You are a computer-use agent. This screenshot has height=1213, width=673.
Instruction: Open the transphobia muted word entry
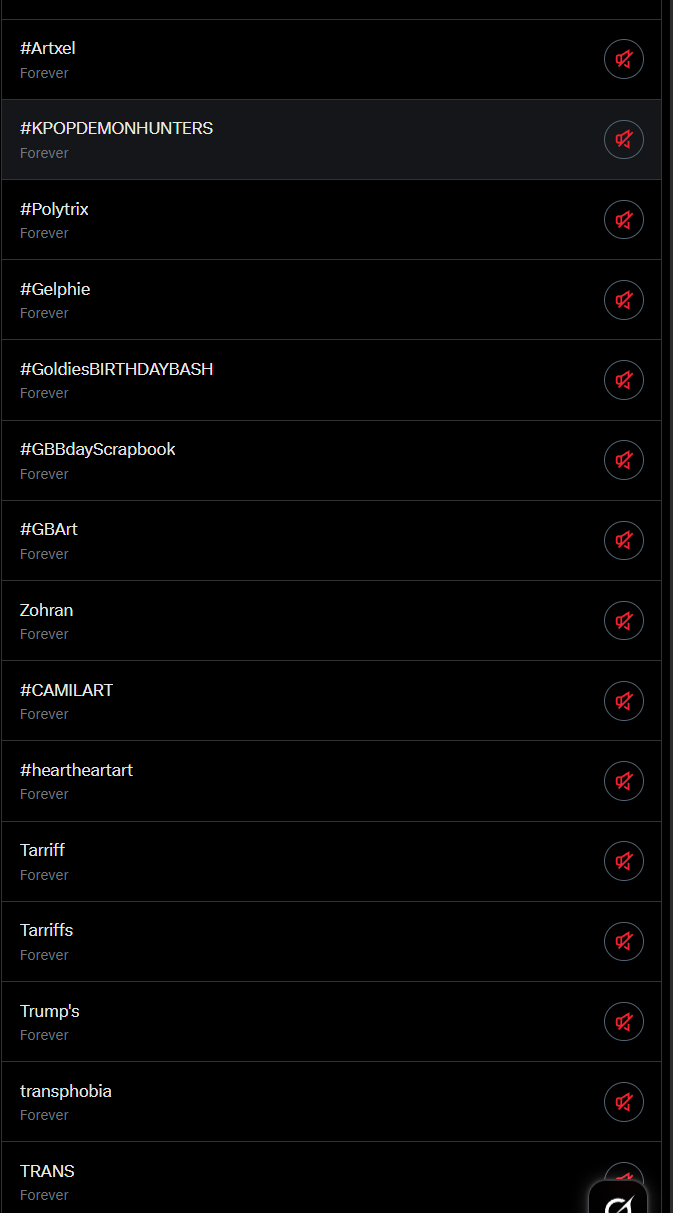300,1102
